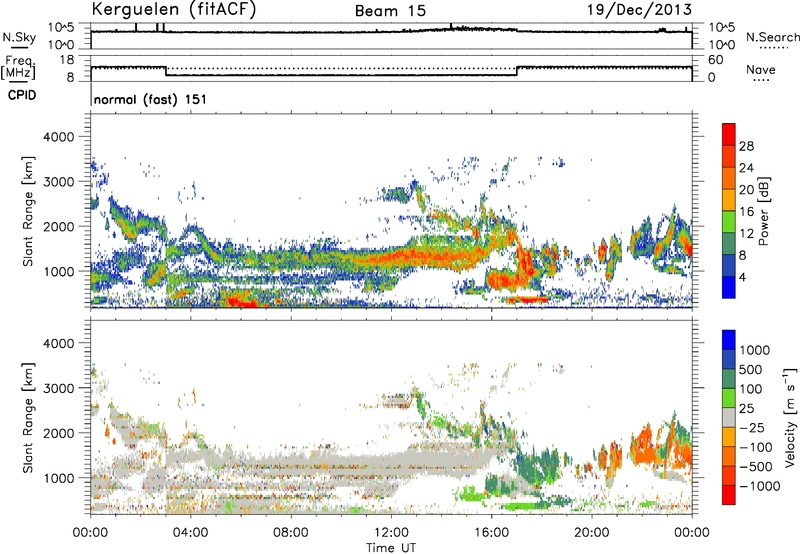
Task: Click the '16:00' time axis tick label
Action: point(491,533)
